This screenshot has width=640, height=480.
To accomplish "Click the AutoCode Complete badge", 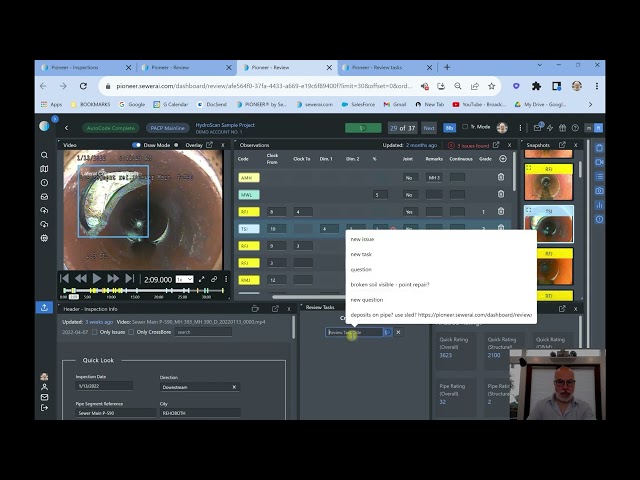I will [x=111, y=128].
